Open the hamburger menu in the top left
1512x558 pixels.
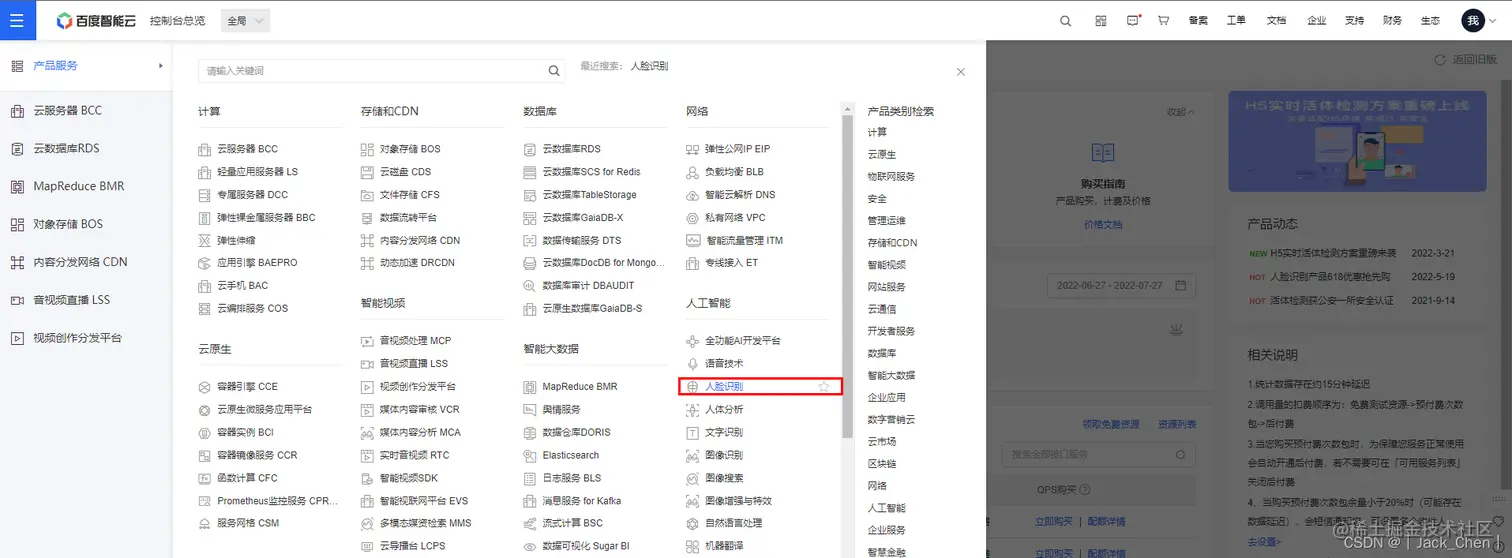[17, 20]
